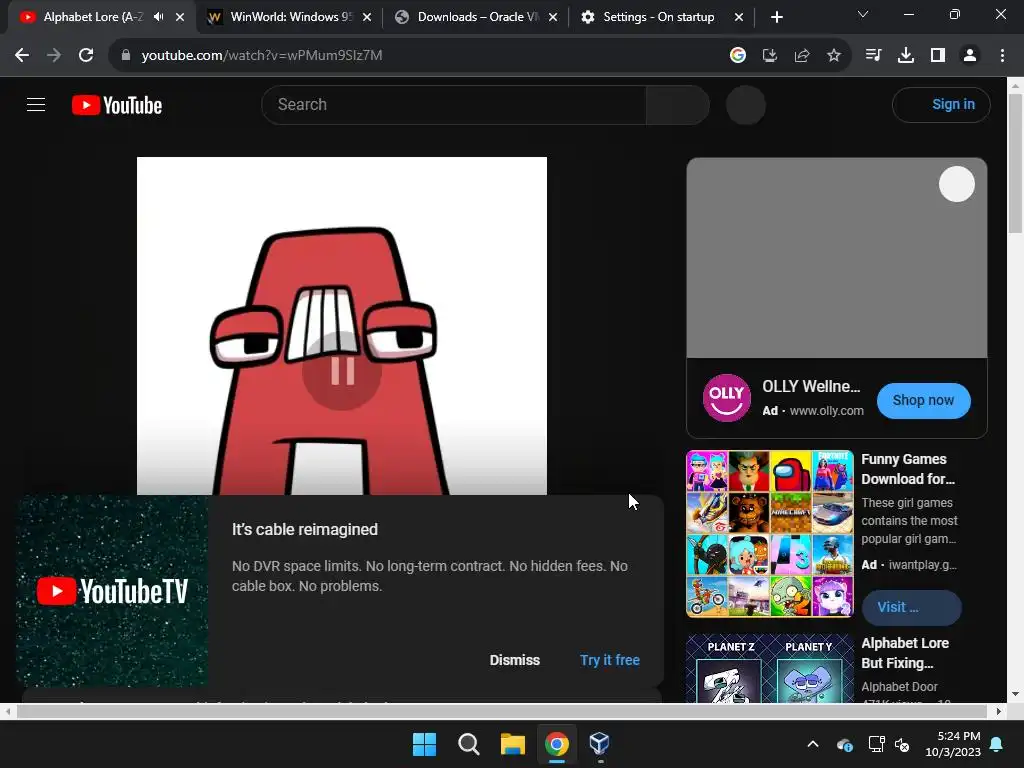Click the search submit button beside Search
The image size is (1024, 768).
point(678,104)
